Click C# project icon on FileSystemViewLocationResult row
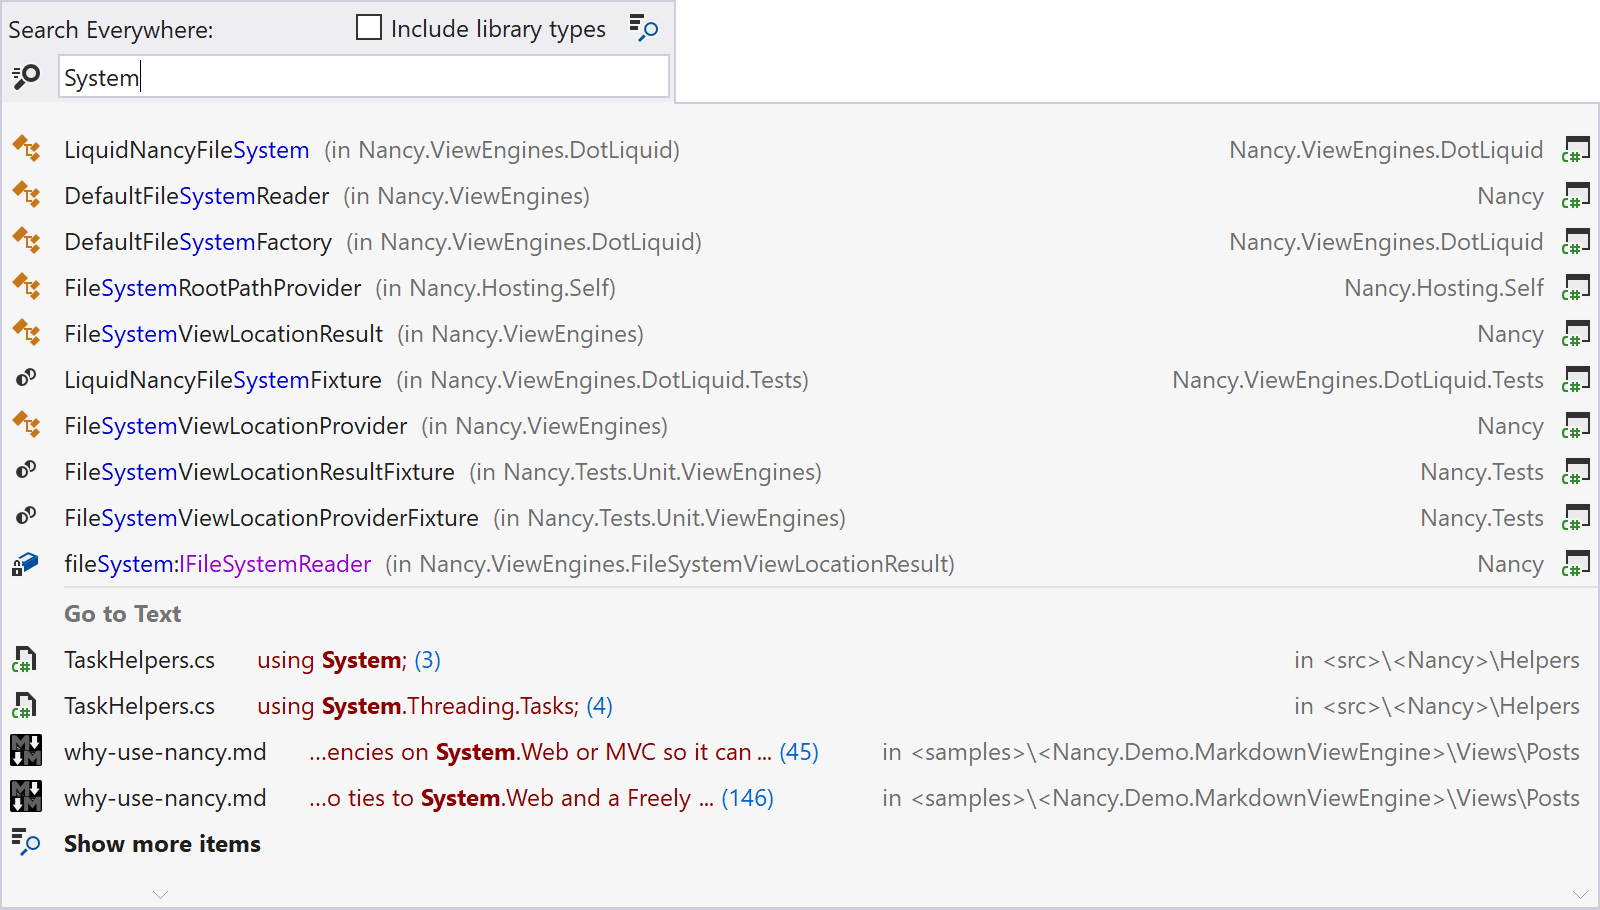Viewport: 1600px width, 910px height. (1576, 334)
